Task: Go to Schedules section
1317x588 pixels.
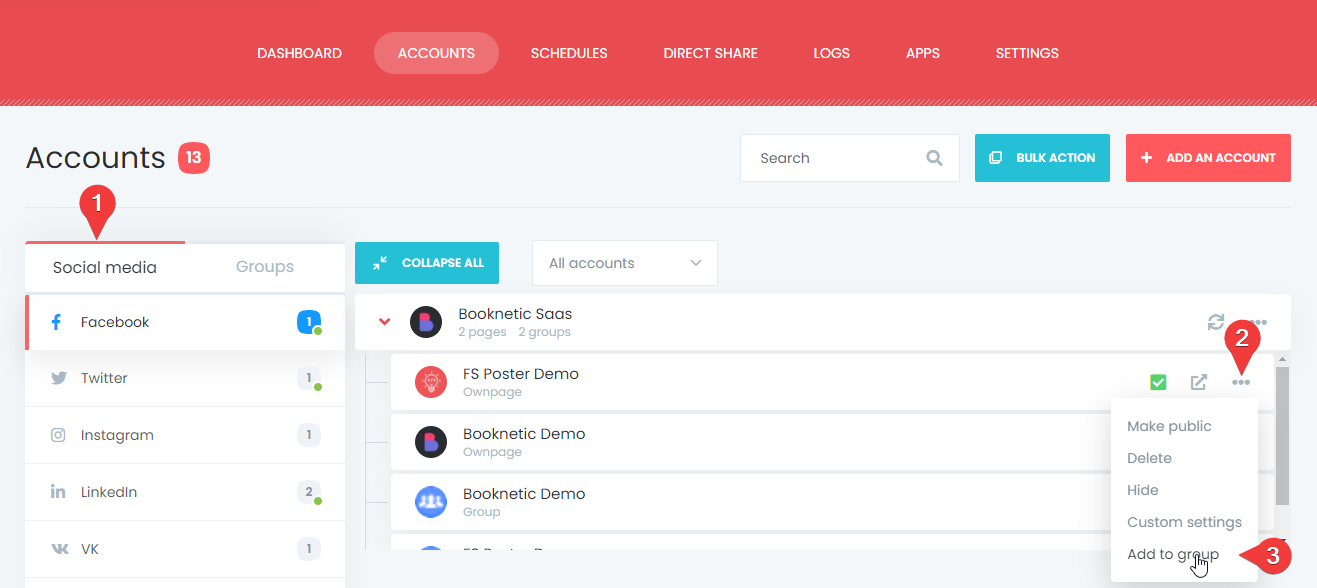Action: coord(569,53)
